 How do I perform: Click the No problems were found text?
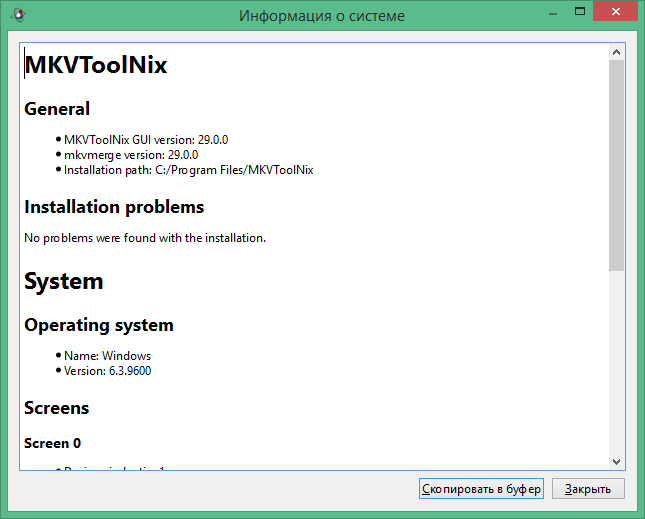145,238
